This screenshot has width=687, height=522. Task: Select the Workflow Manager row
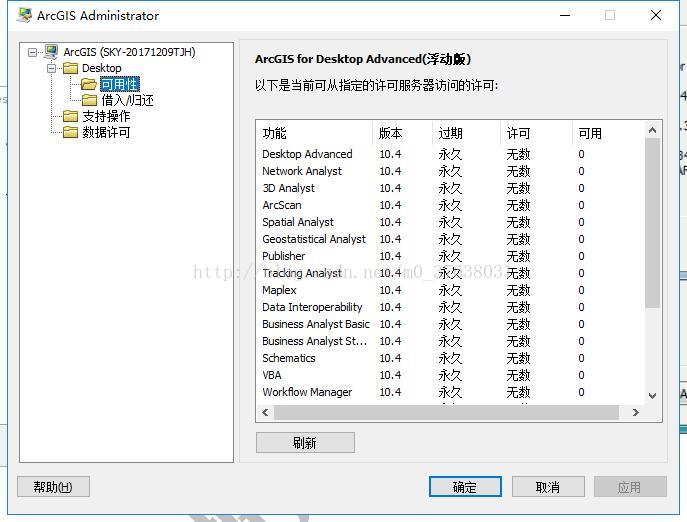450,392
